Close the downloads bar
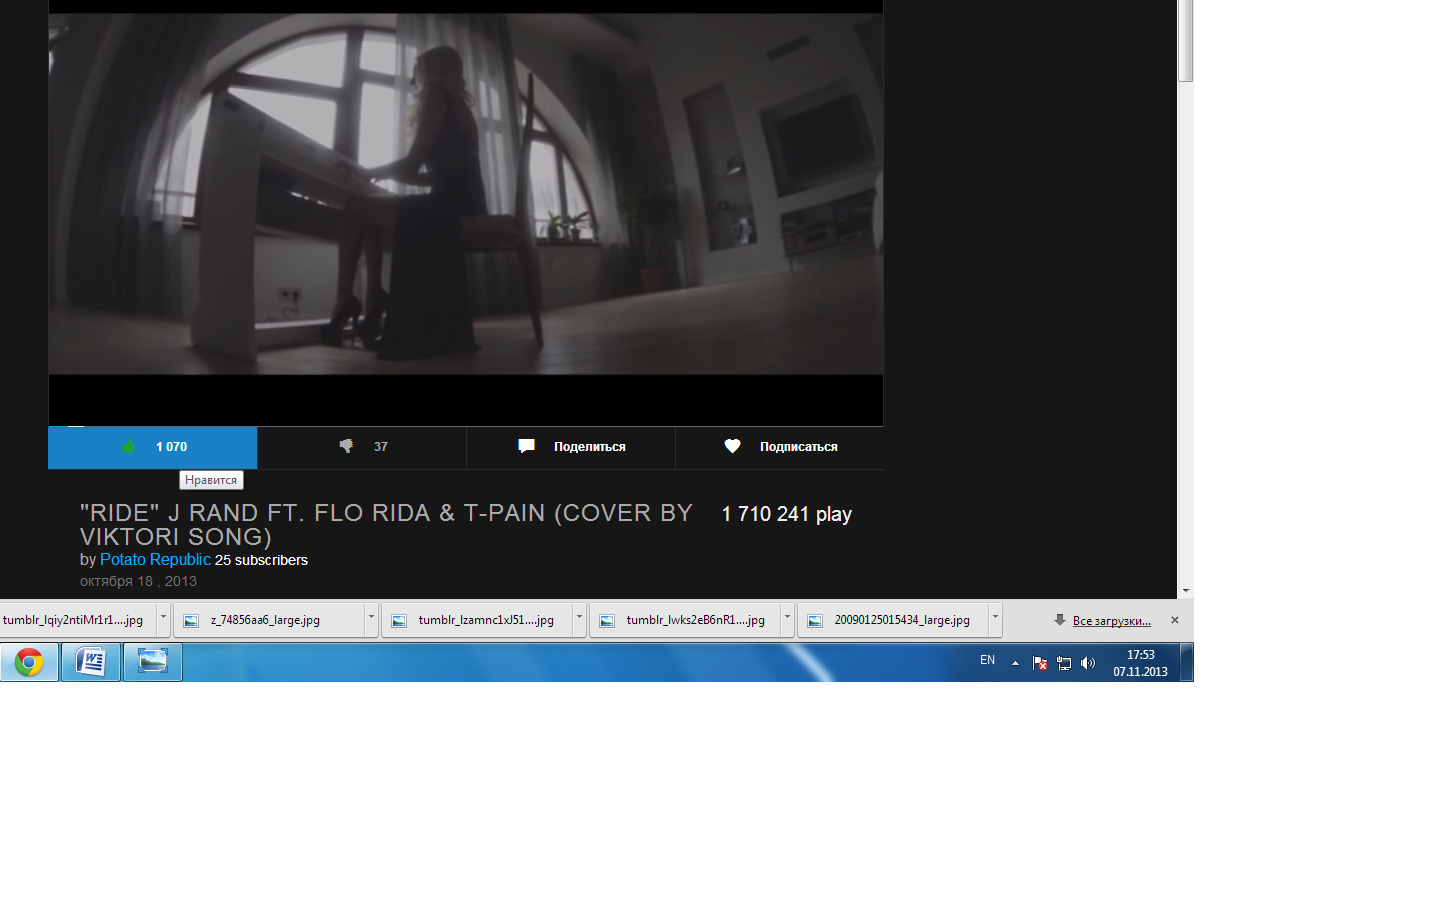This screenshot has width=1440, height=900. [1175, 620]
